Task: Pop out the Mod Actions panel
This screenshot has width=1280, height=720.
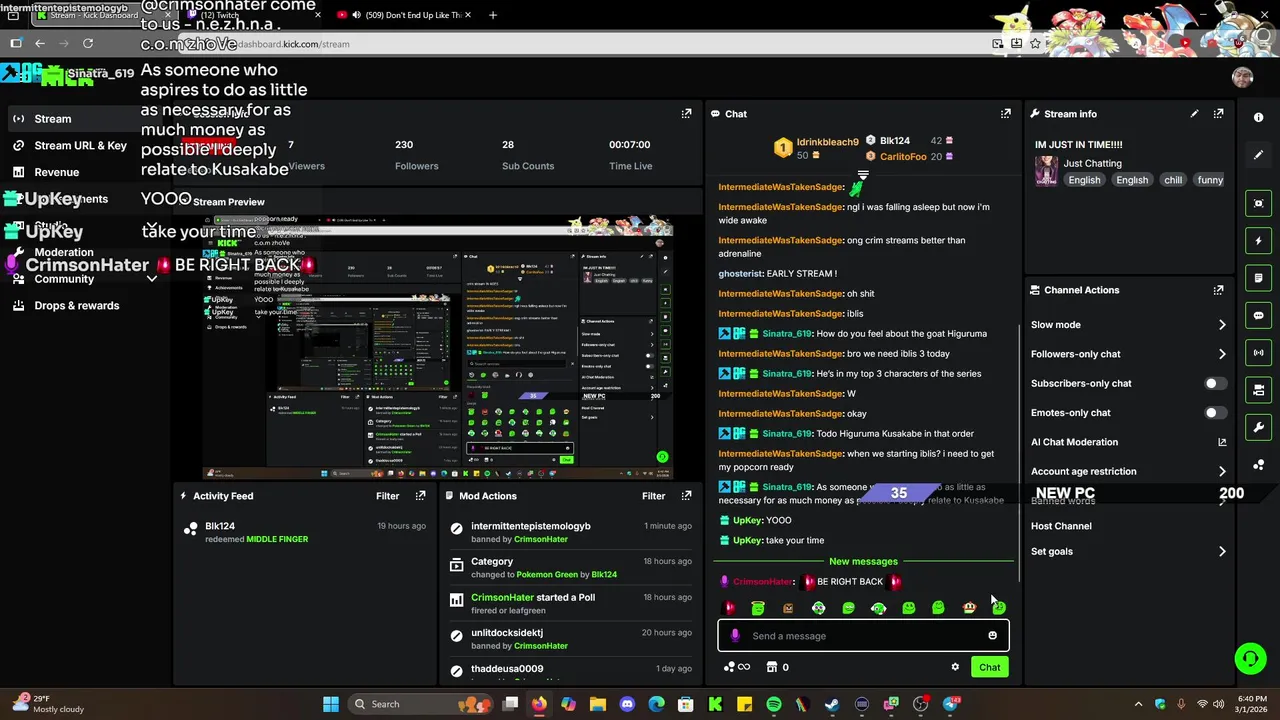Action: coord(686,496)
